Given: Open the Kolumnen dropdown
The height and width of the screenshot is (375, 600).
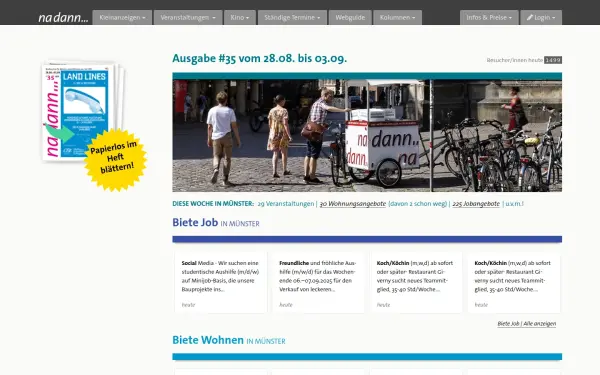Looking at the screenshot, I should click(397, 18).
